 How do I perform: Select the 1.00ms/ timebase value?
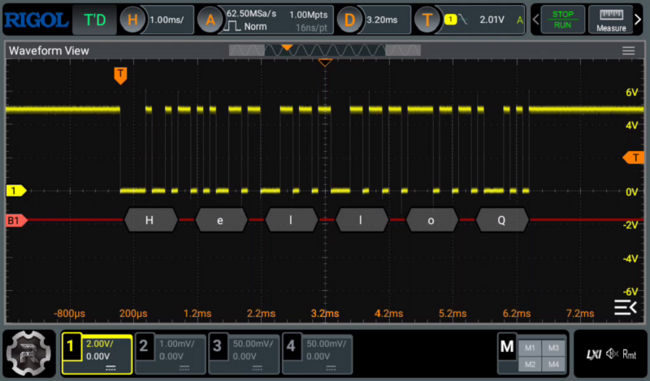click(x=167, y=20)
